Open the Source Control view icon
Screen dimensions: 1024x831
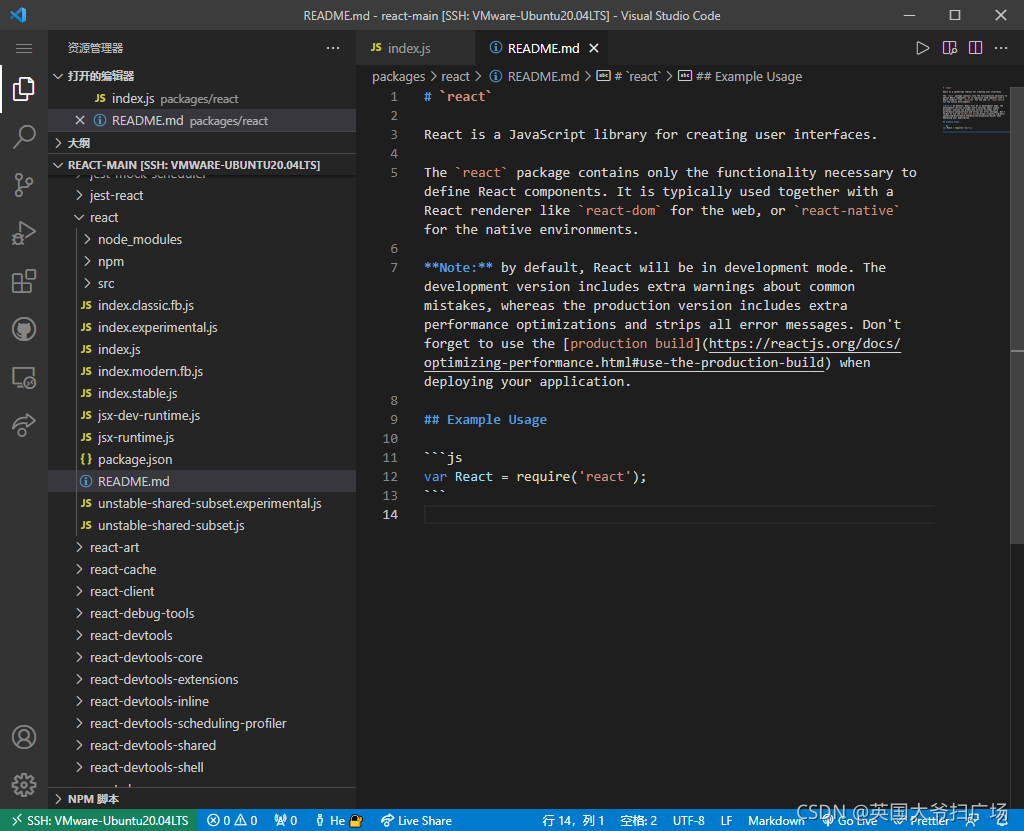click(x=24, y=185)
